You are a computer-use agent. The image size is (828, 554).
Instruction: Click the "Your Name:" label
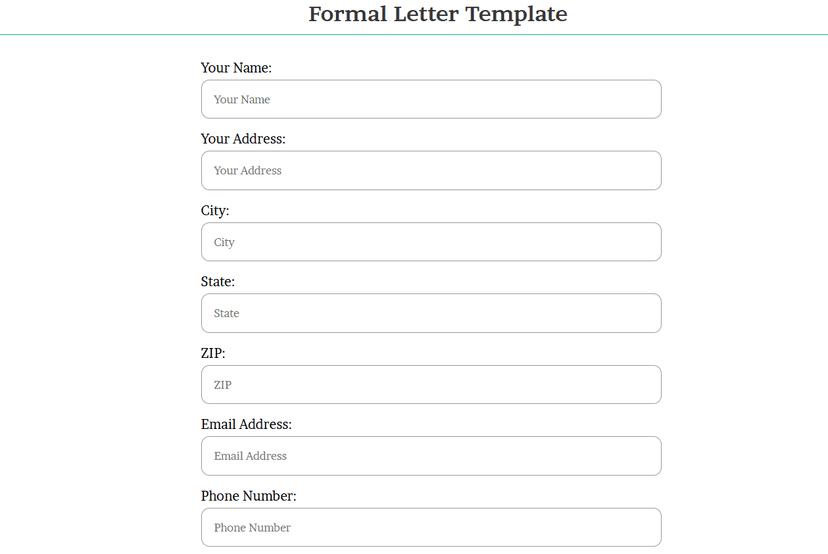tap(236, 68)
